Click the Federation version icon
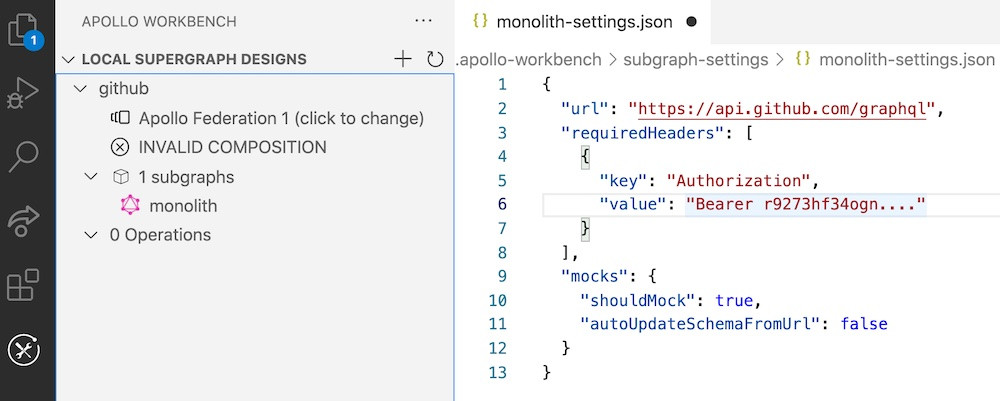Screen dimensions: 1000x401 tap(121, 118)
